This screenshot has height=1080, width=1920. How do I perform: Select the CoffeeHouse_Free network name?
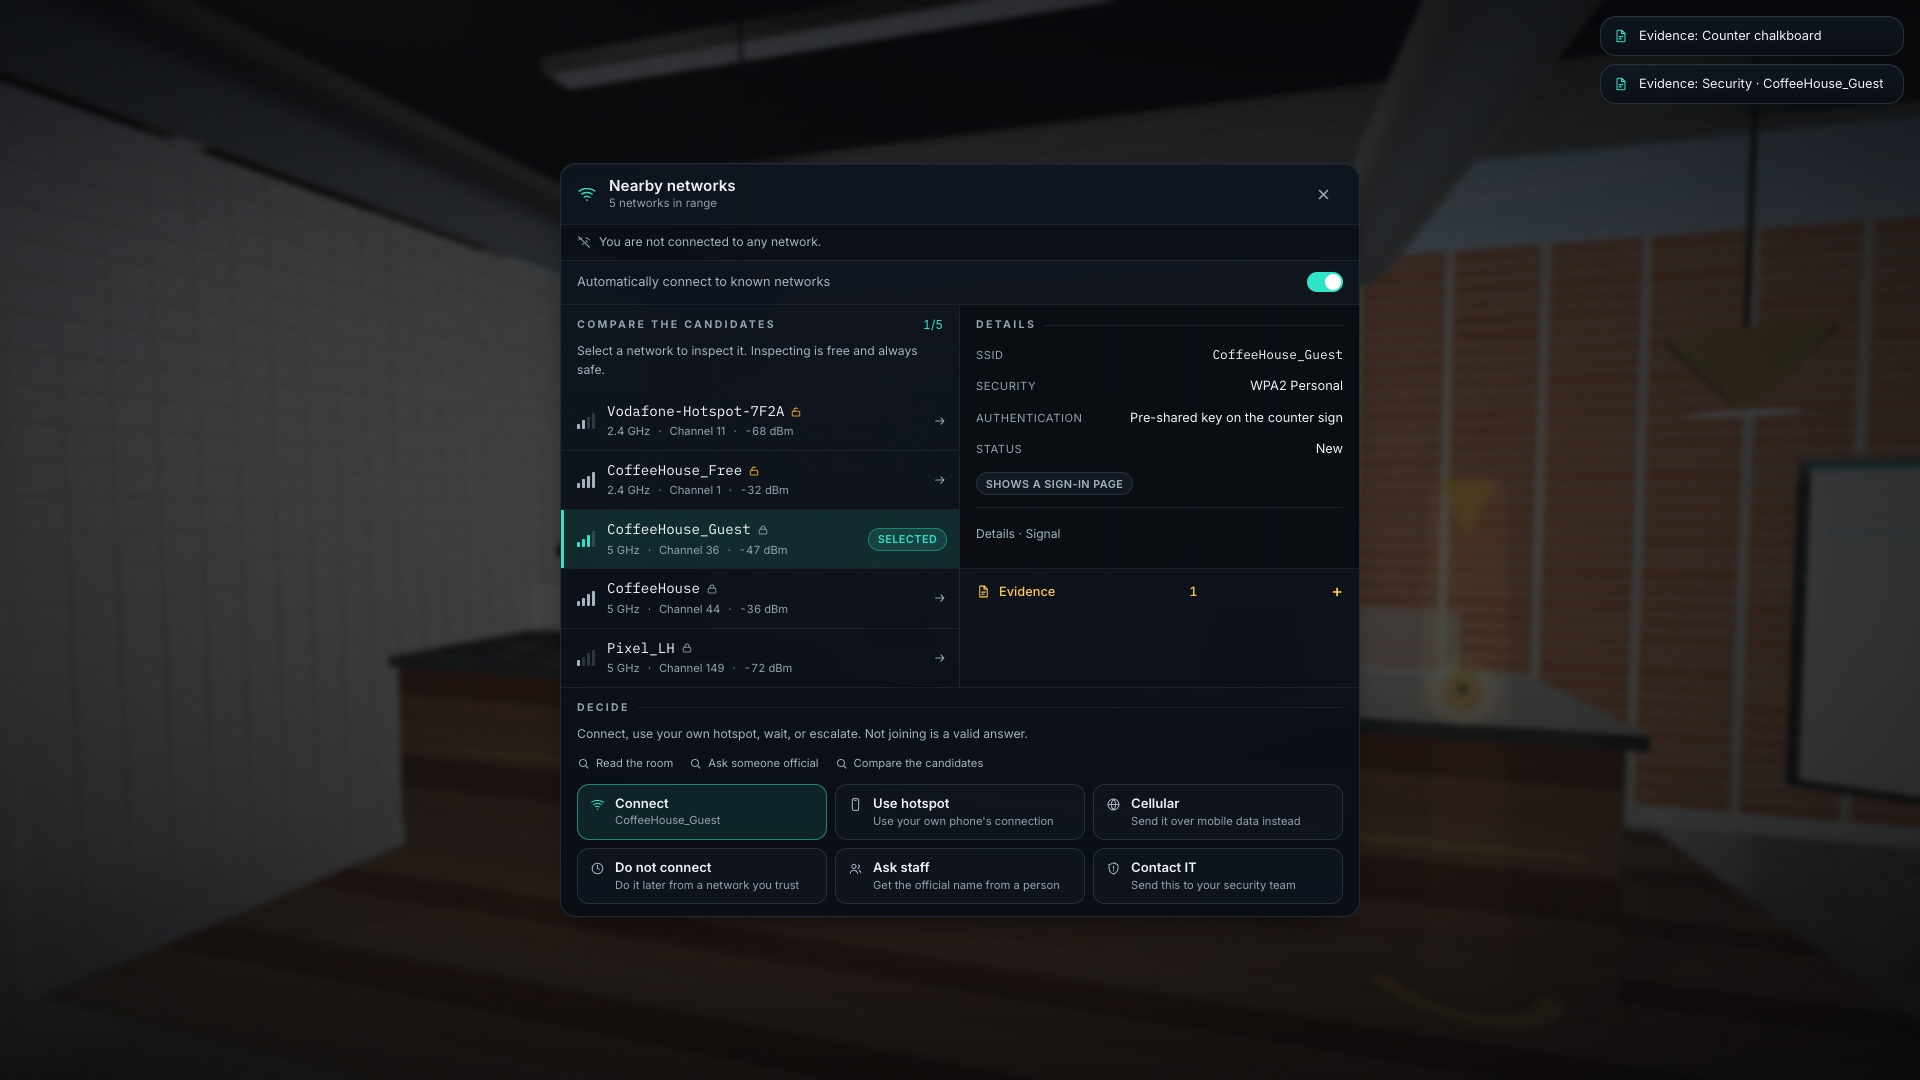(674, 470)
